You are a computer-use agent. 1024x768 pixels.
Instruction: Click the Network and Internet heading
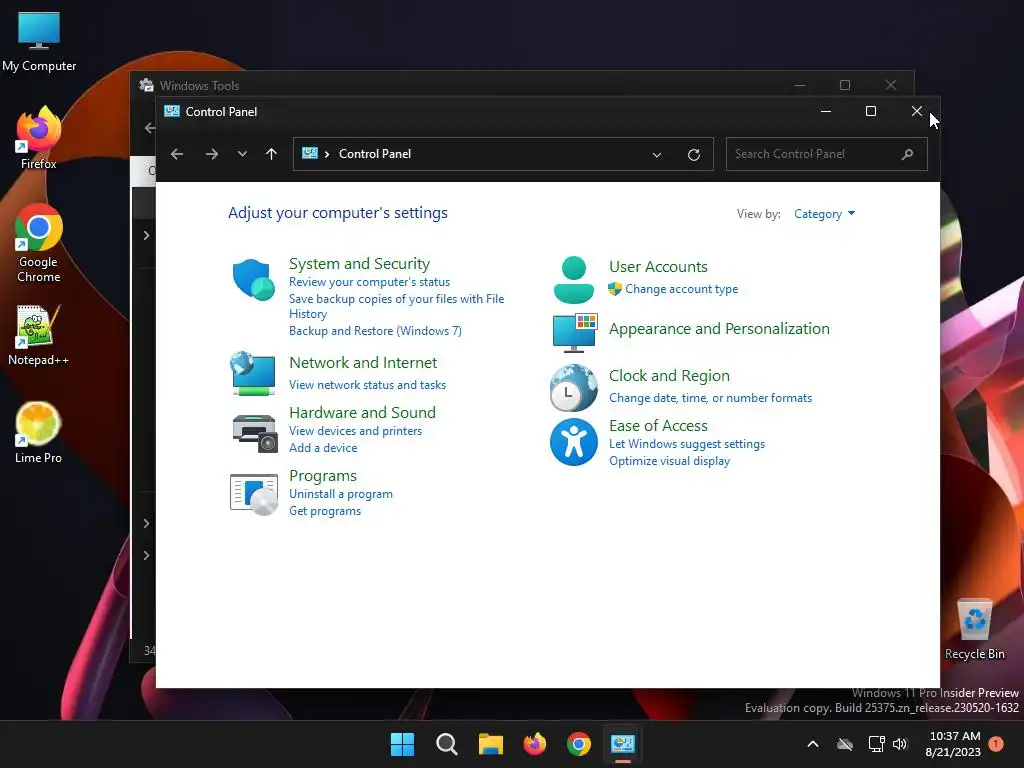(x=363, y=362)
